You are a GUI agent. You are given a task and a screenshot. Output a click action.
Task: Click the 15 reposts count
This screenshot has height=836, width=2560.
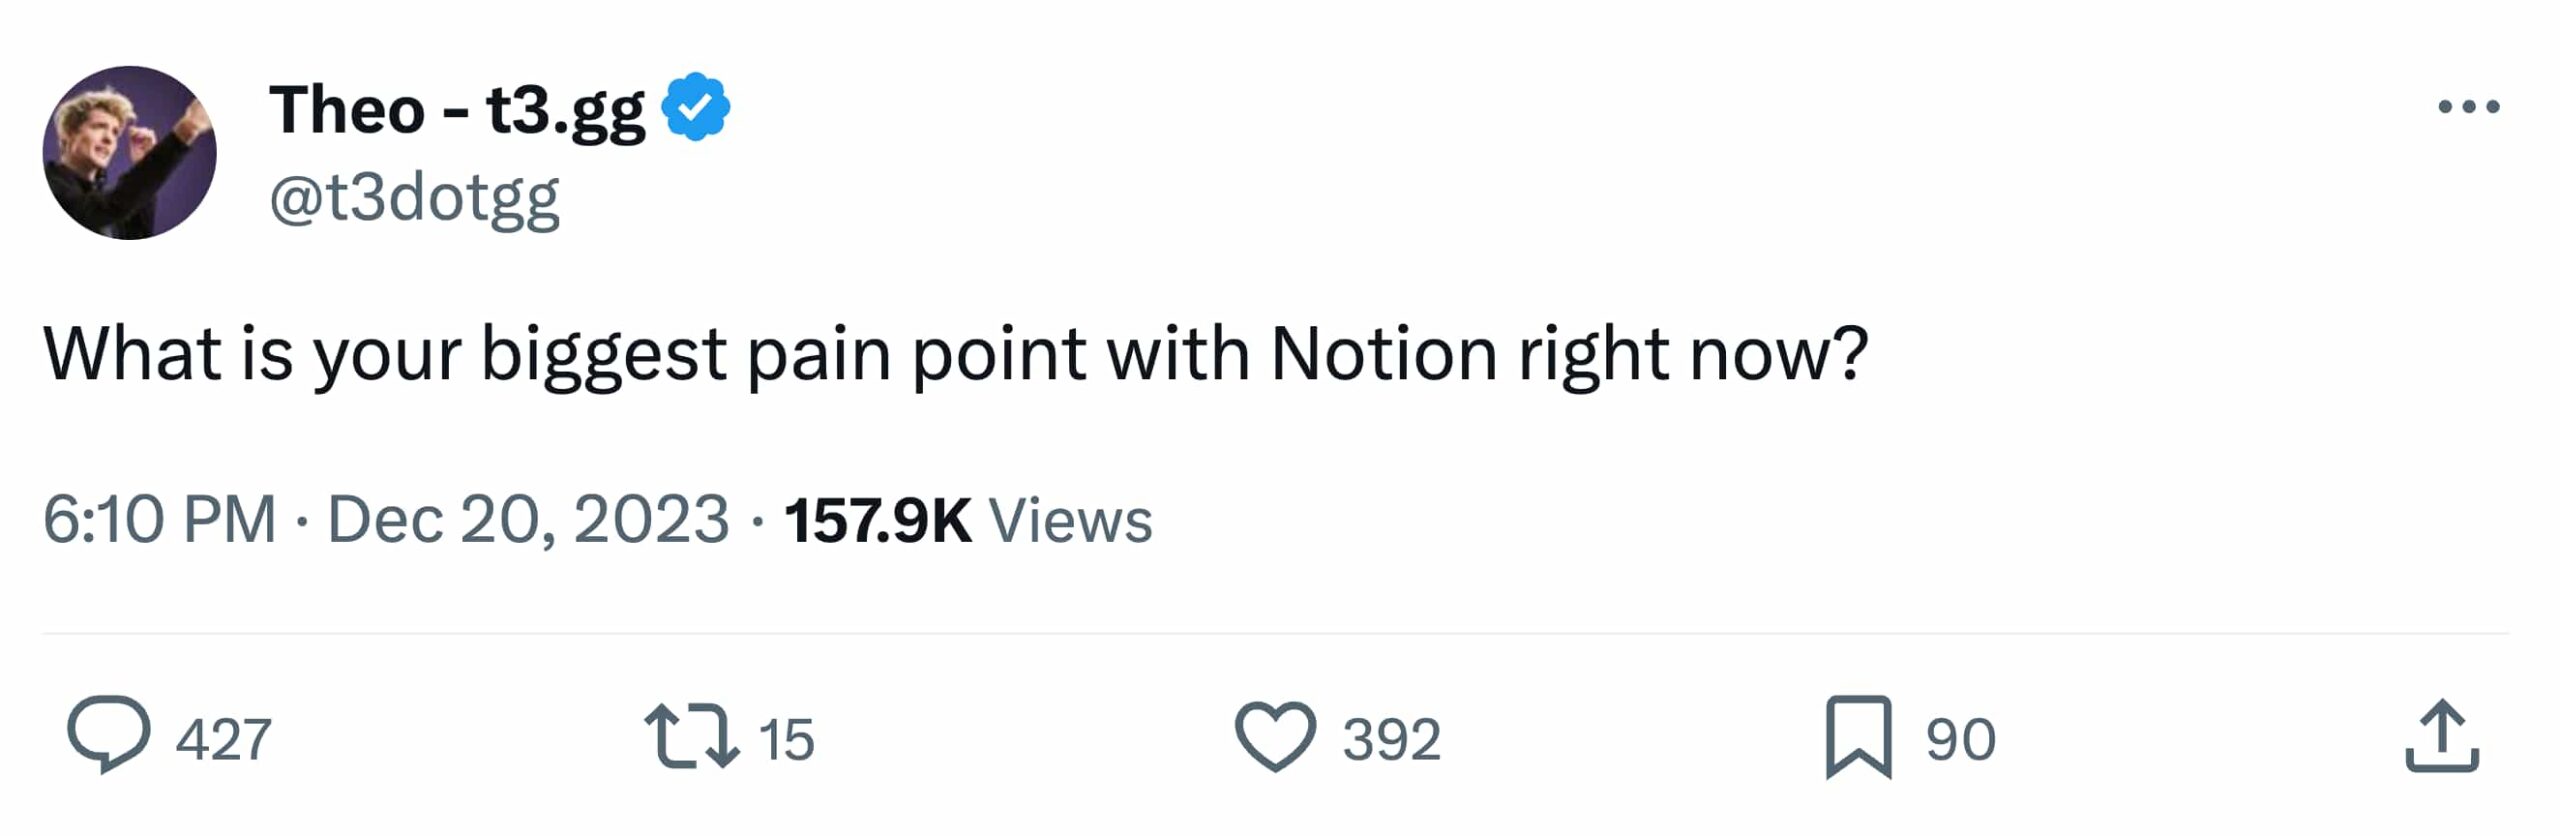[788, 740]
